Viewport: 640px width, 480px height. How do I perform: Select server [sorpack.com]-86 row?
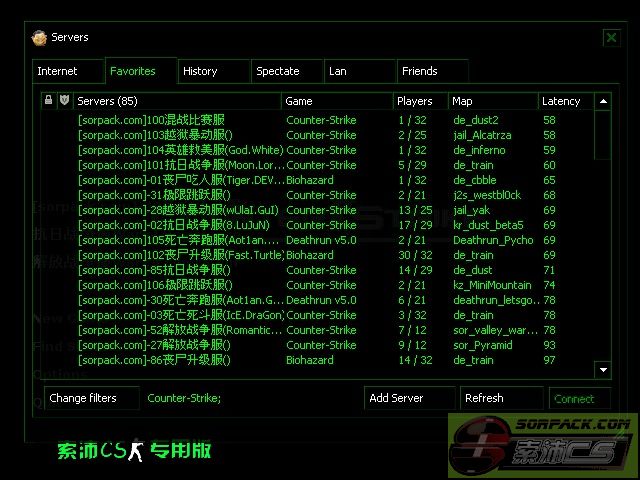[317, 360]
